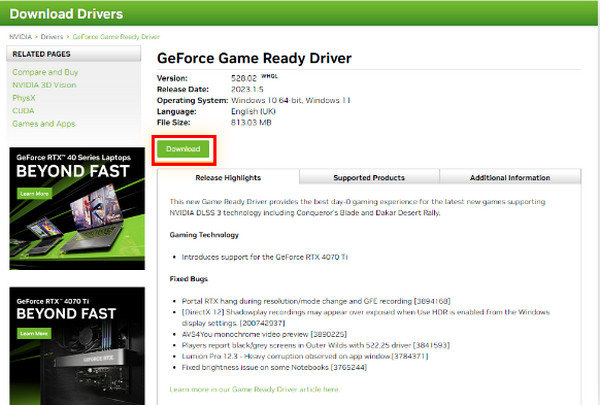Click the version number 528.02
The image size is (600, 405).
tap(244, 78)
